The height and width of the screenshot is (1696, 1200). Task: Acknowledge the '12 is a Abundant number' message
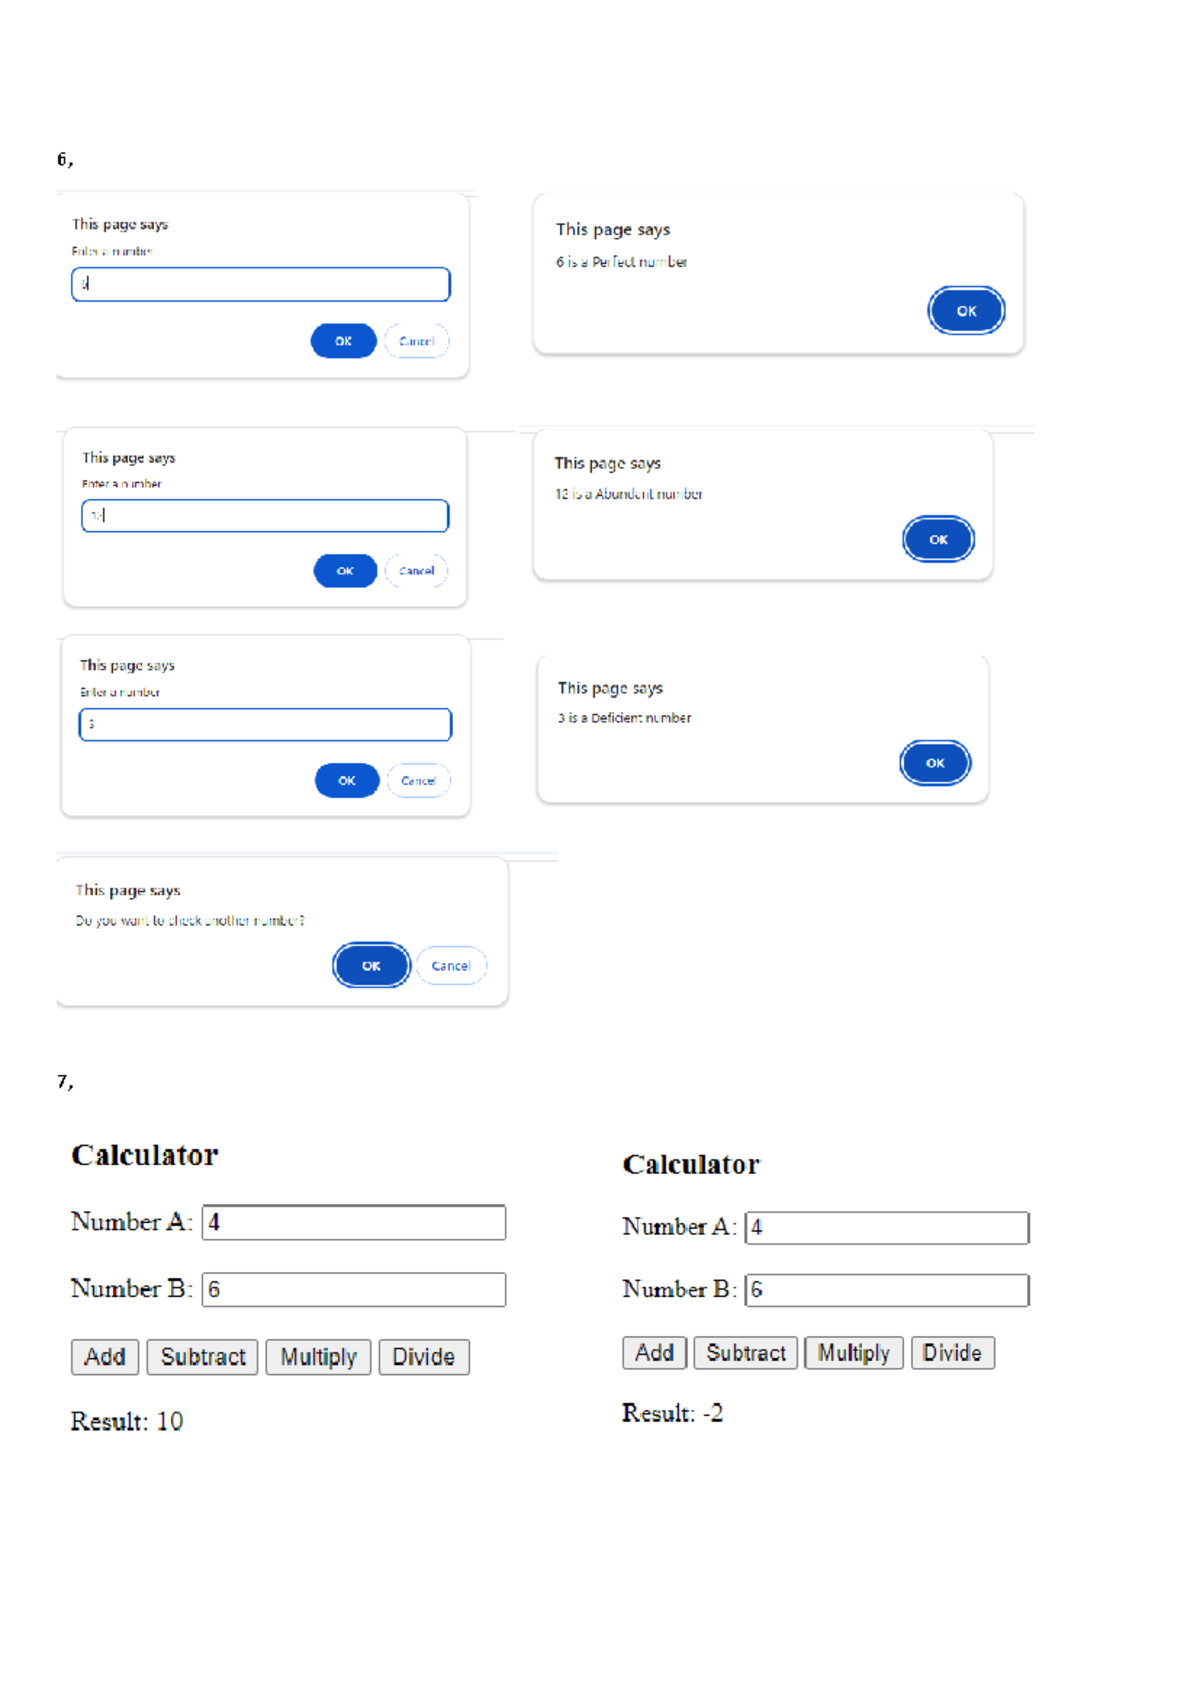(x=937, y=539)
